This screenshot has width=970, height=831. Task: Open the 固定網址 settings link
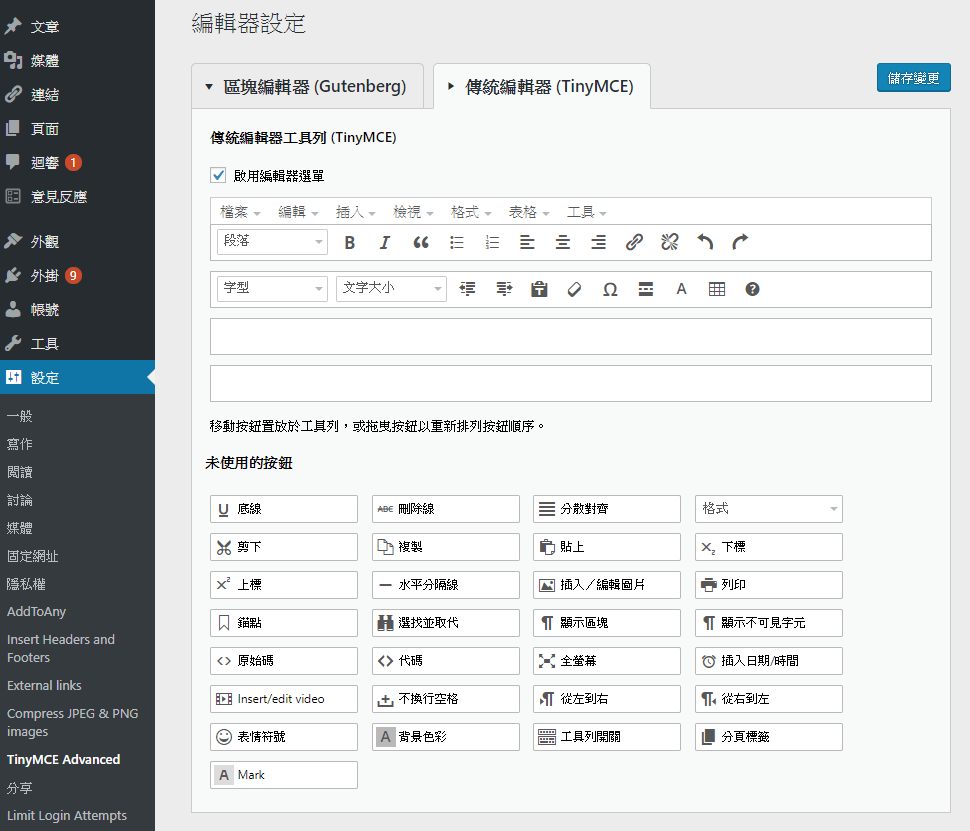coord(33,556)
